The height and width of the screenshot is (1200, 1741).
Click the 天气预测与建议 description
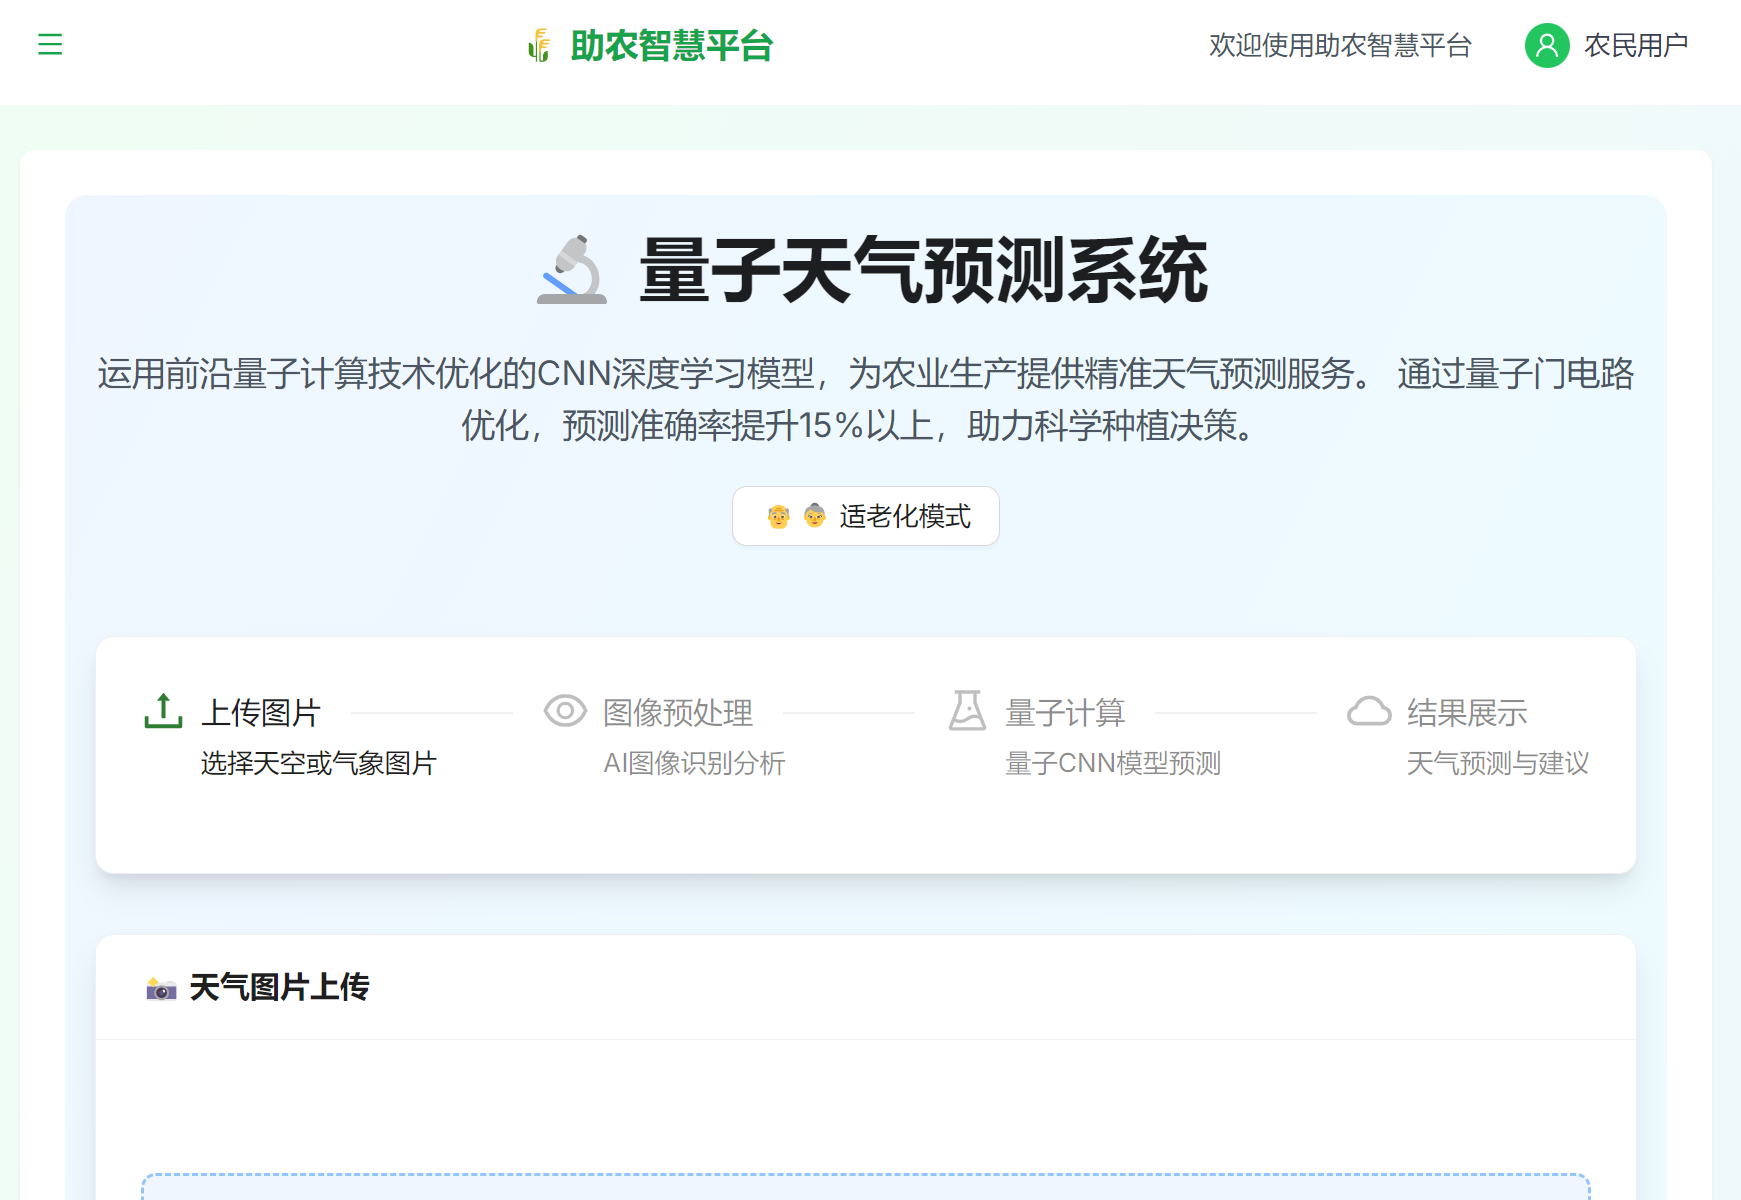point(1498,764)
